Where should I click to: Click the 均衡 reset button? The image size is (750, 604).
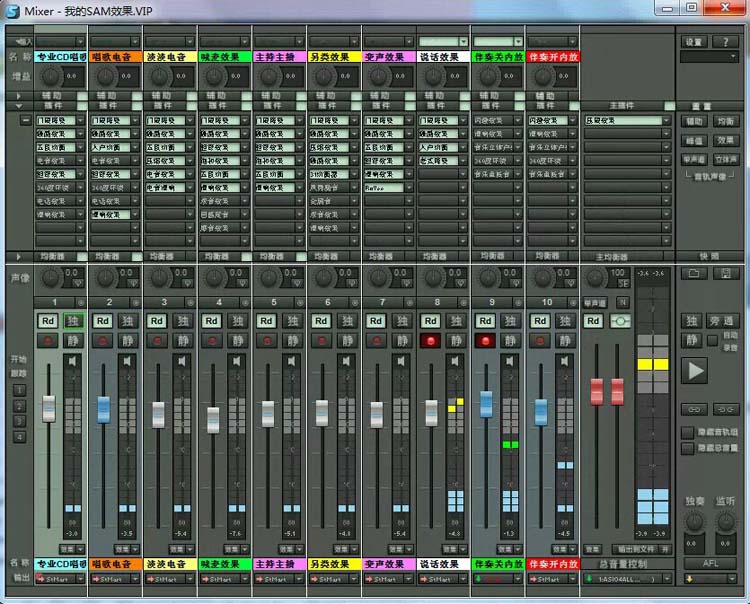pyautogui.click(x=725, y=121)
